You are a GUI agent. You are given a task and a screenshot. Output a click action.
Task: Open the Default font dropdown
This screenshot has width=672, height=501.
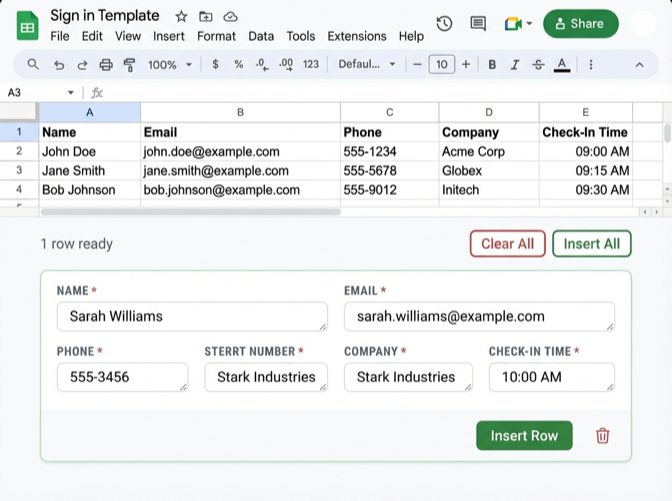pyautogui.click(x=367, y=65)
